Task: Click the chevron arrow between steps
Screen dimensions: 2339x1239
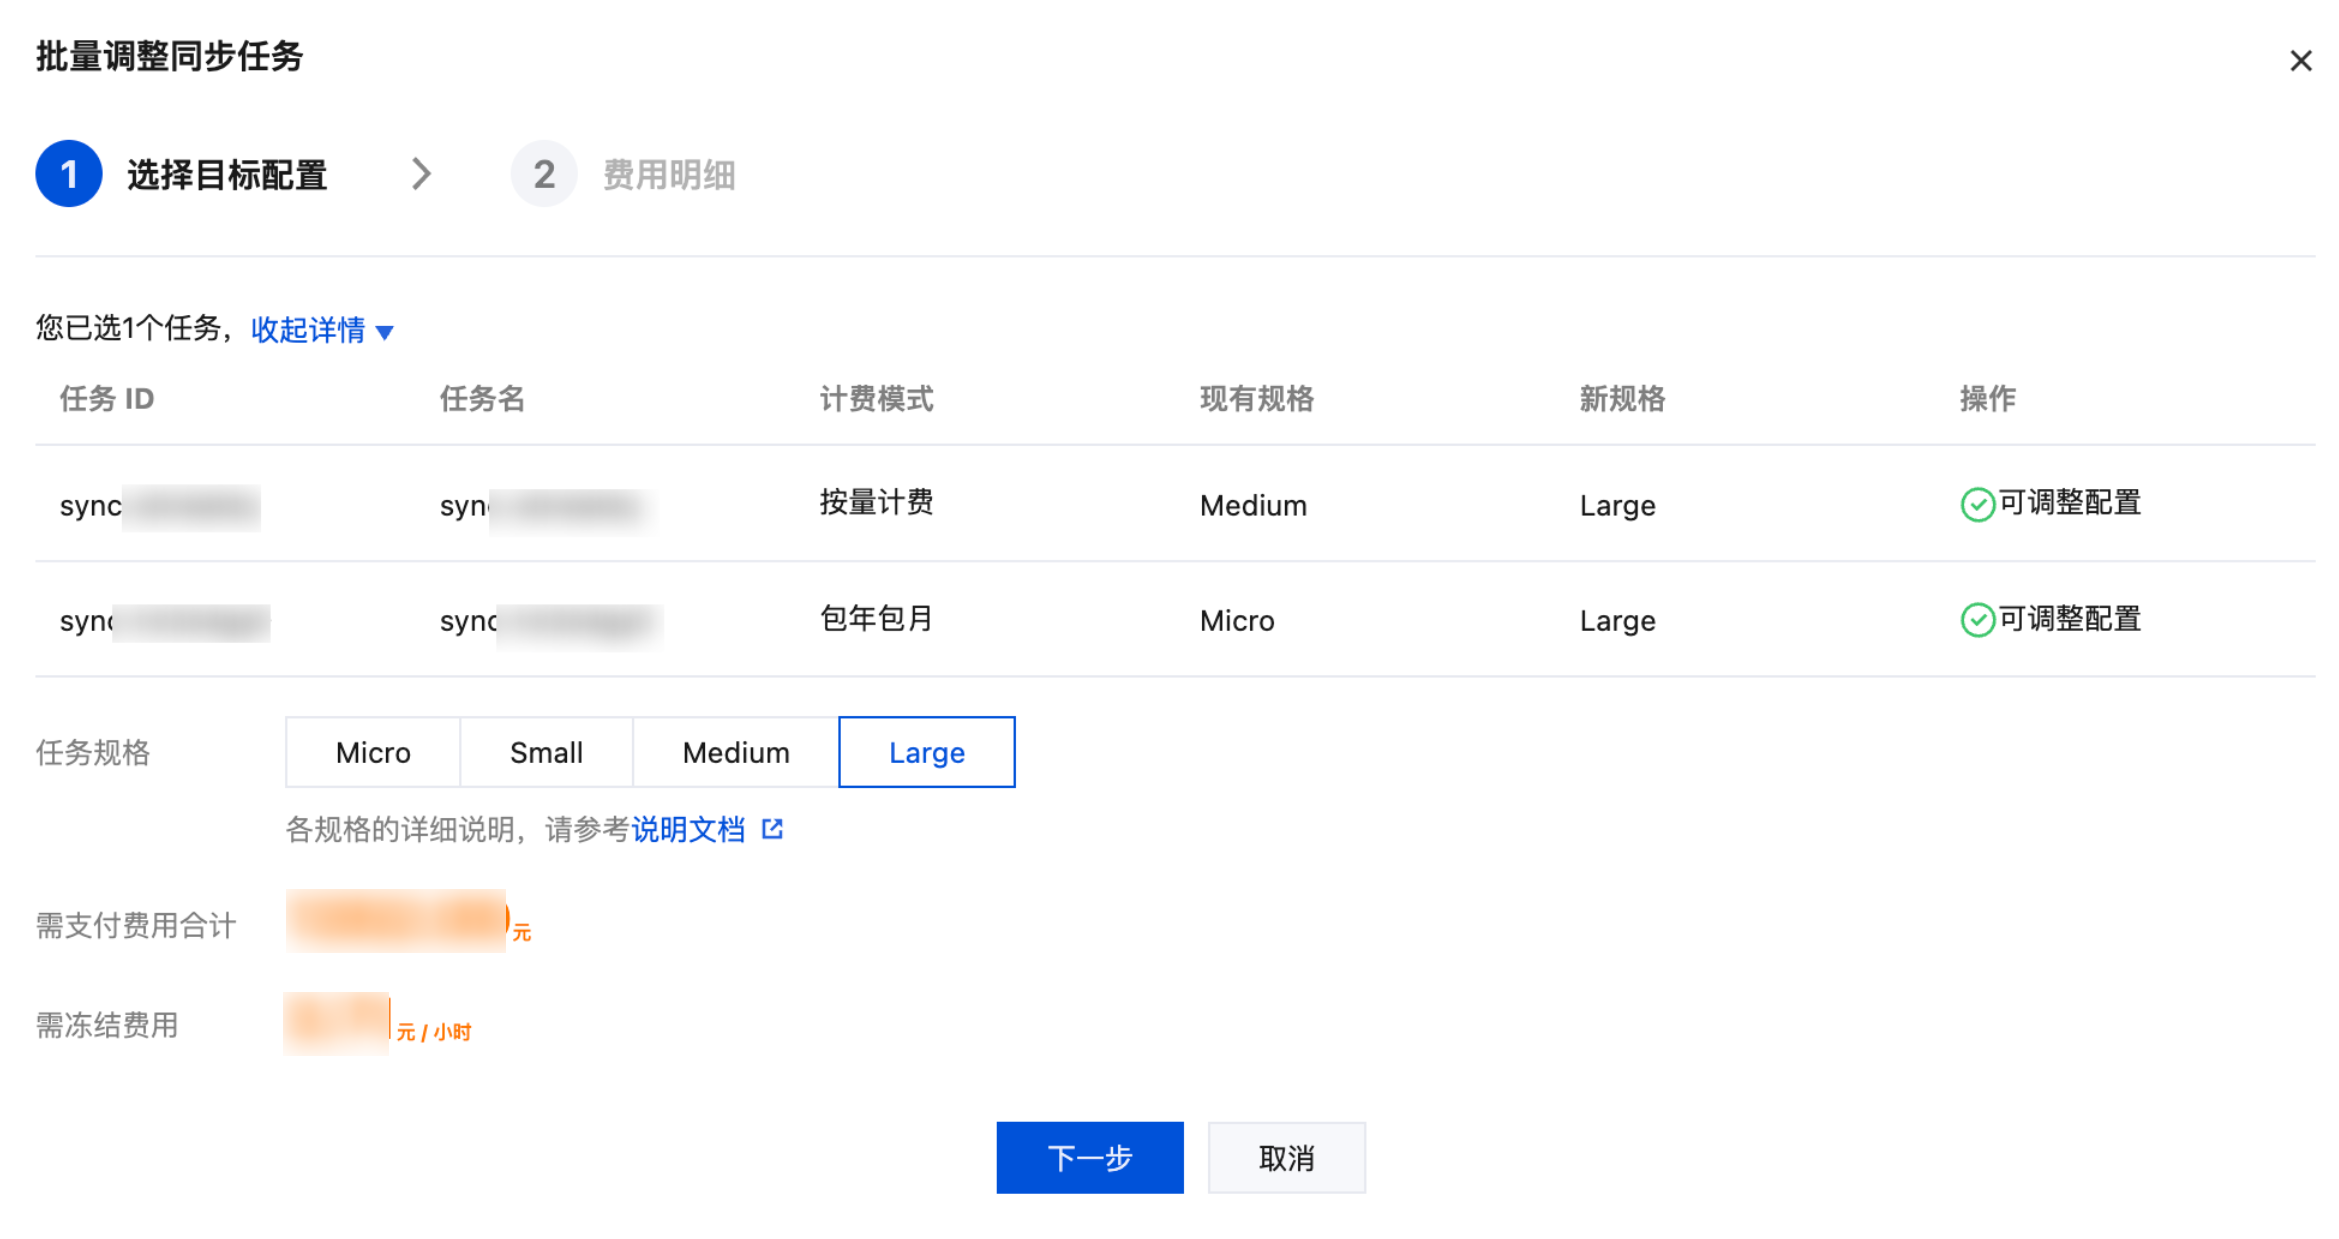Action: (421, 174)
